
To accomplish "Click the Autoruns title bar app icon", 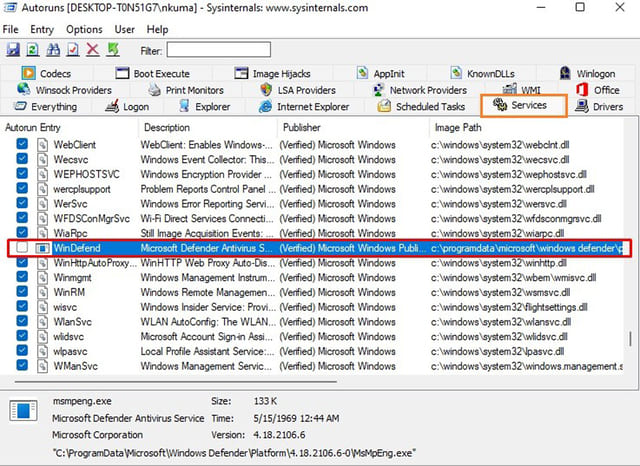I will 10,7.
